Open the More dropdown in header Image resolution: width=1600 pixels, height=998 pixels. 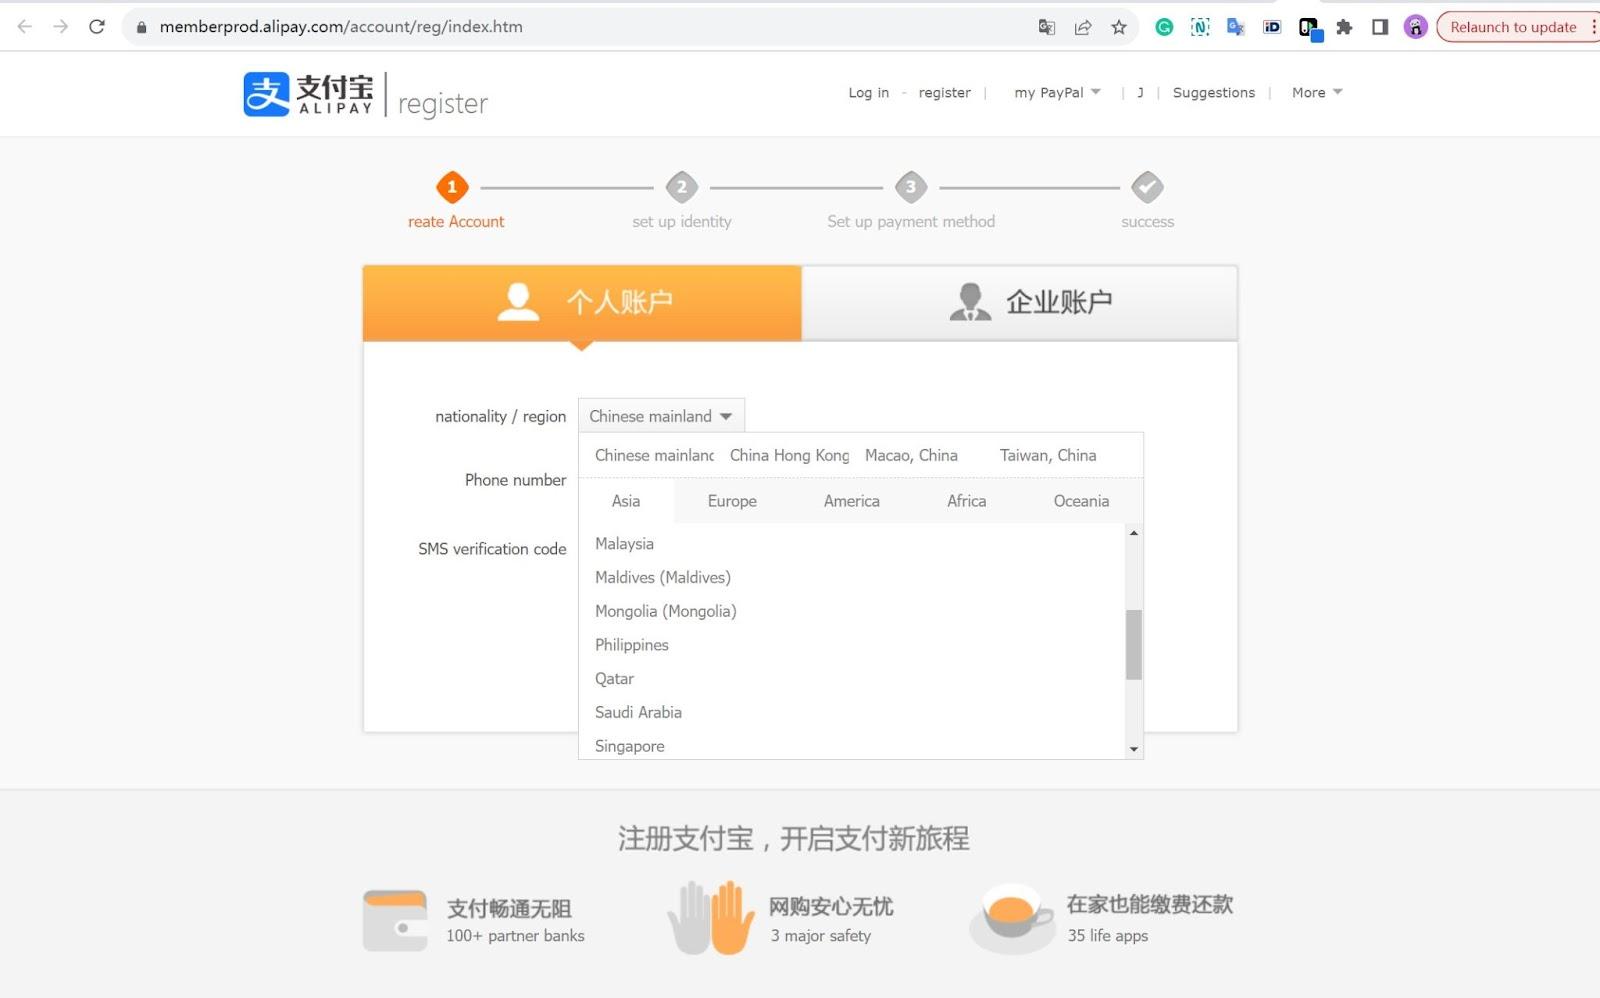(1316, 93)
